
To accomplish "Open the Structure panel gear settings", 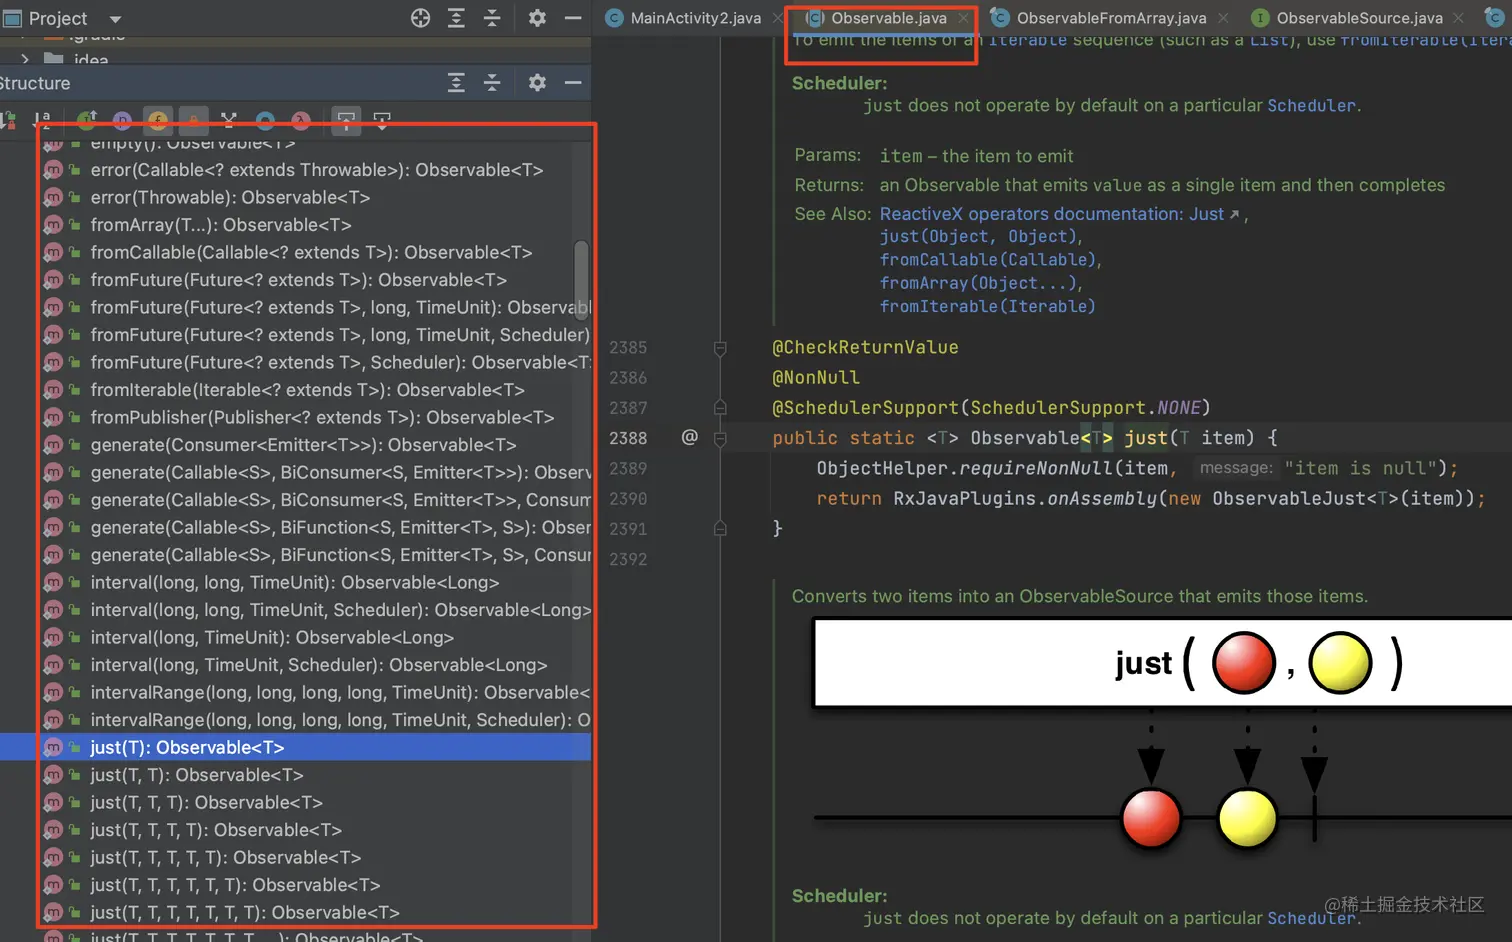I will point(537,83).
